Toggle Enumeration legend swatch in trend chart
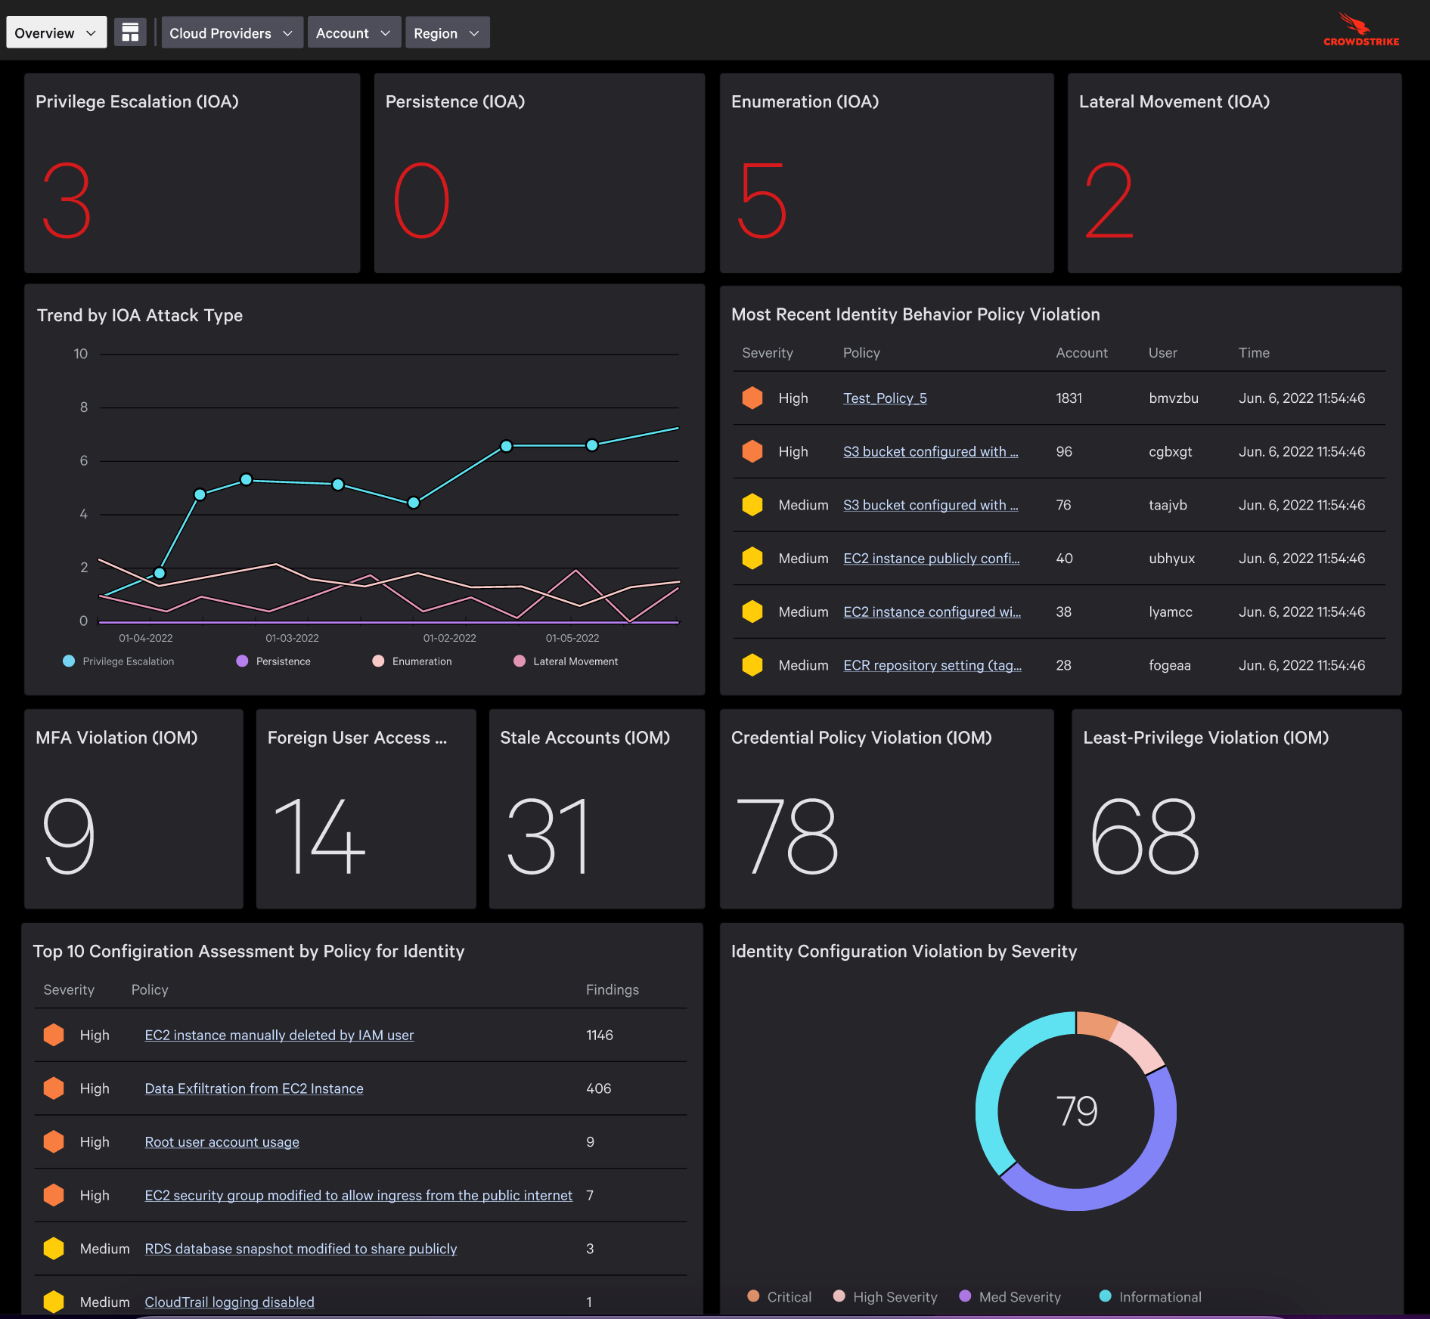Screen dimensions: 1430x1319 tap(378, 661)
